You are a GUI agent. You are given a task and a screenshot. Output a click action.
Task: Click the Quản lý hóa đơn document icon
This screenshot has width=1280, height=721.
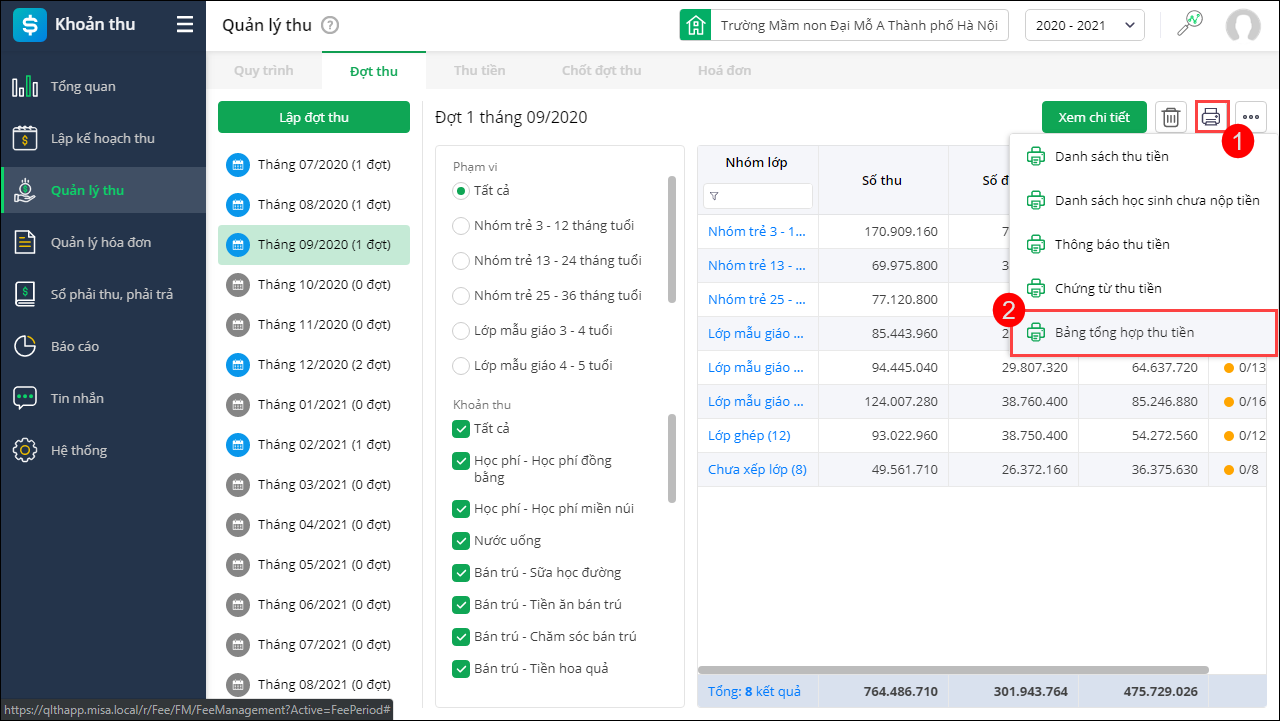(25, 243)
